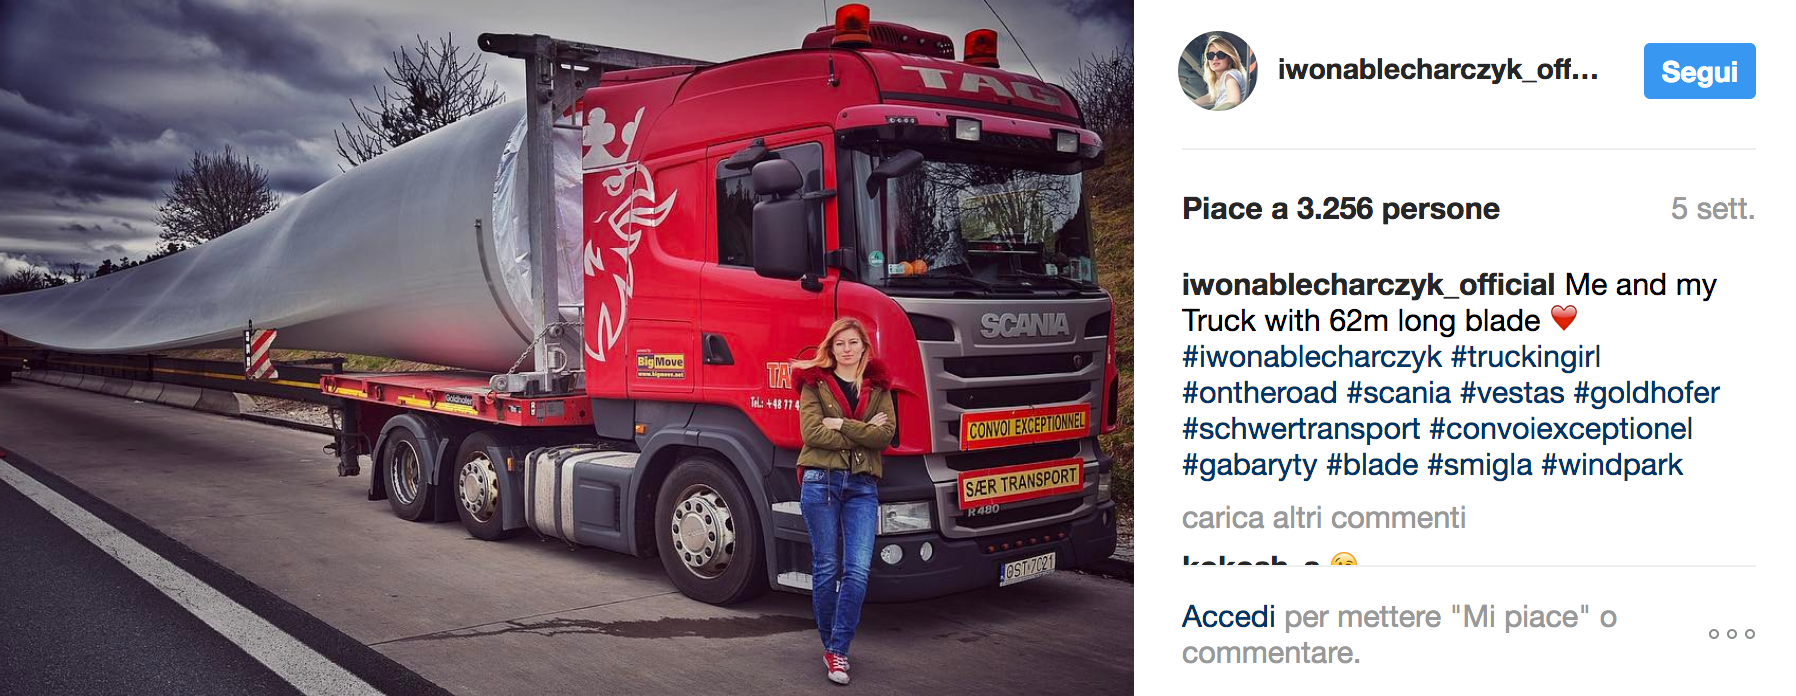1796x696 pixels.
Task: Click iwonablecharczyk_official username in caption
Action: (1368, 285)
